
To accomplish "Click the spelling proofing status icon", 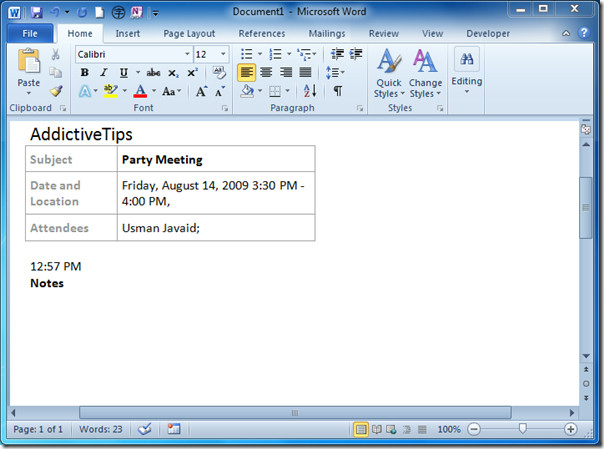I will 145,429.
